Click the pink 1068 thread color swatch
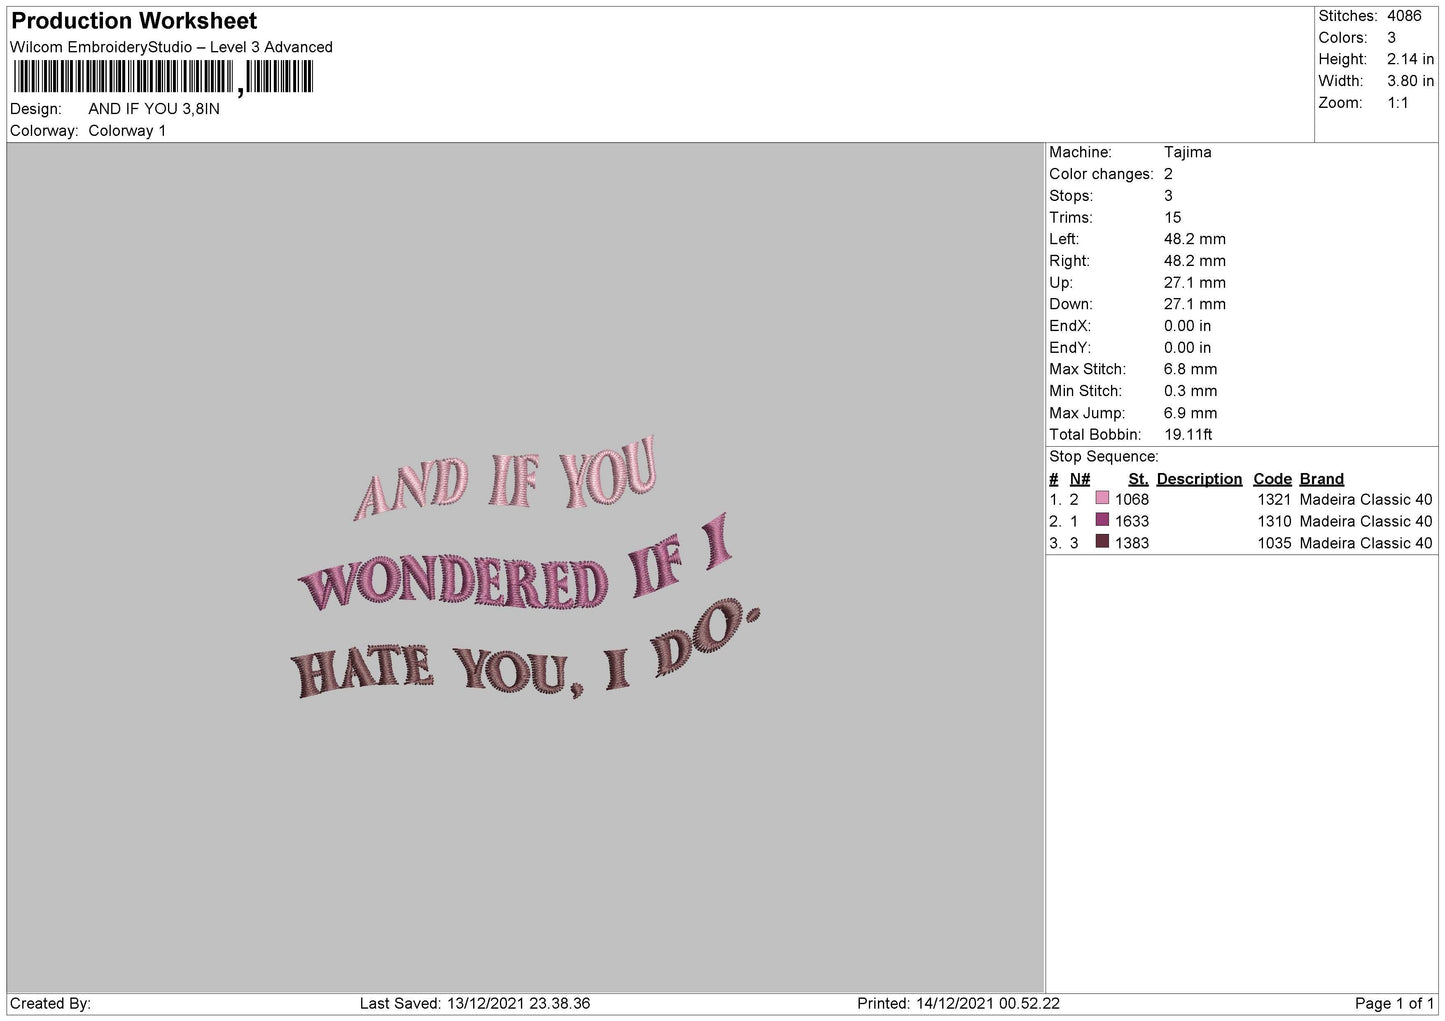The height and width of the screenshot is (1021, 1445). tap(1102, 498)
